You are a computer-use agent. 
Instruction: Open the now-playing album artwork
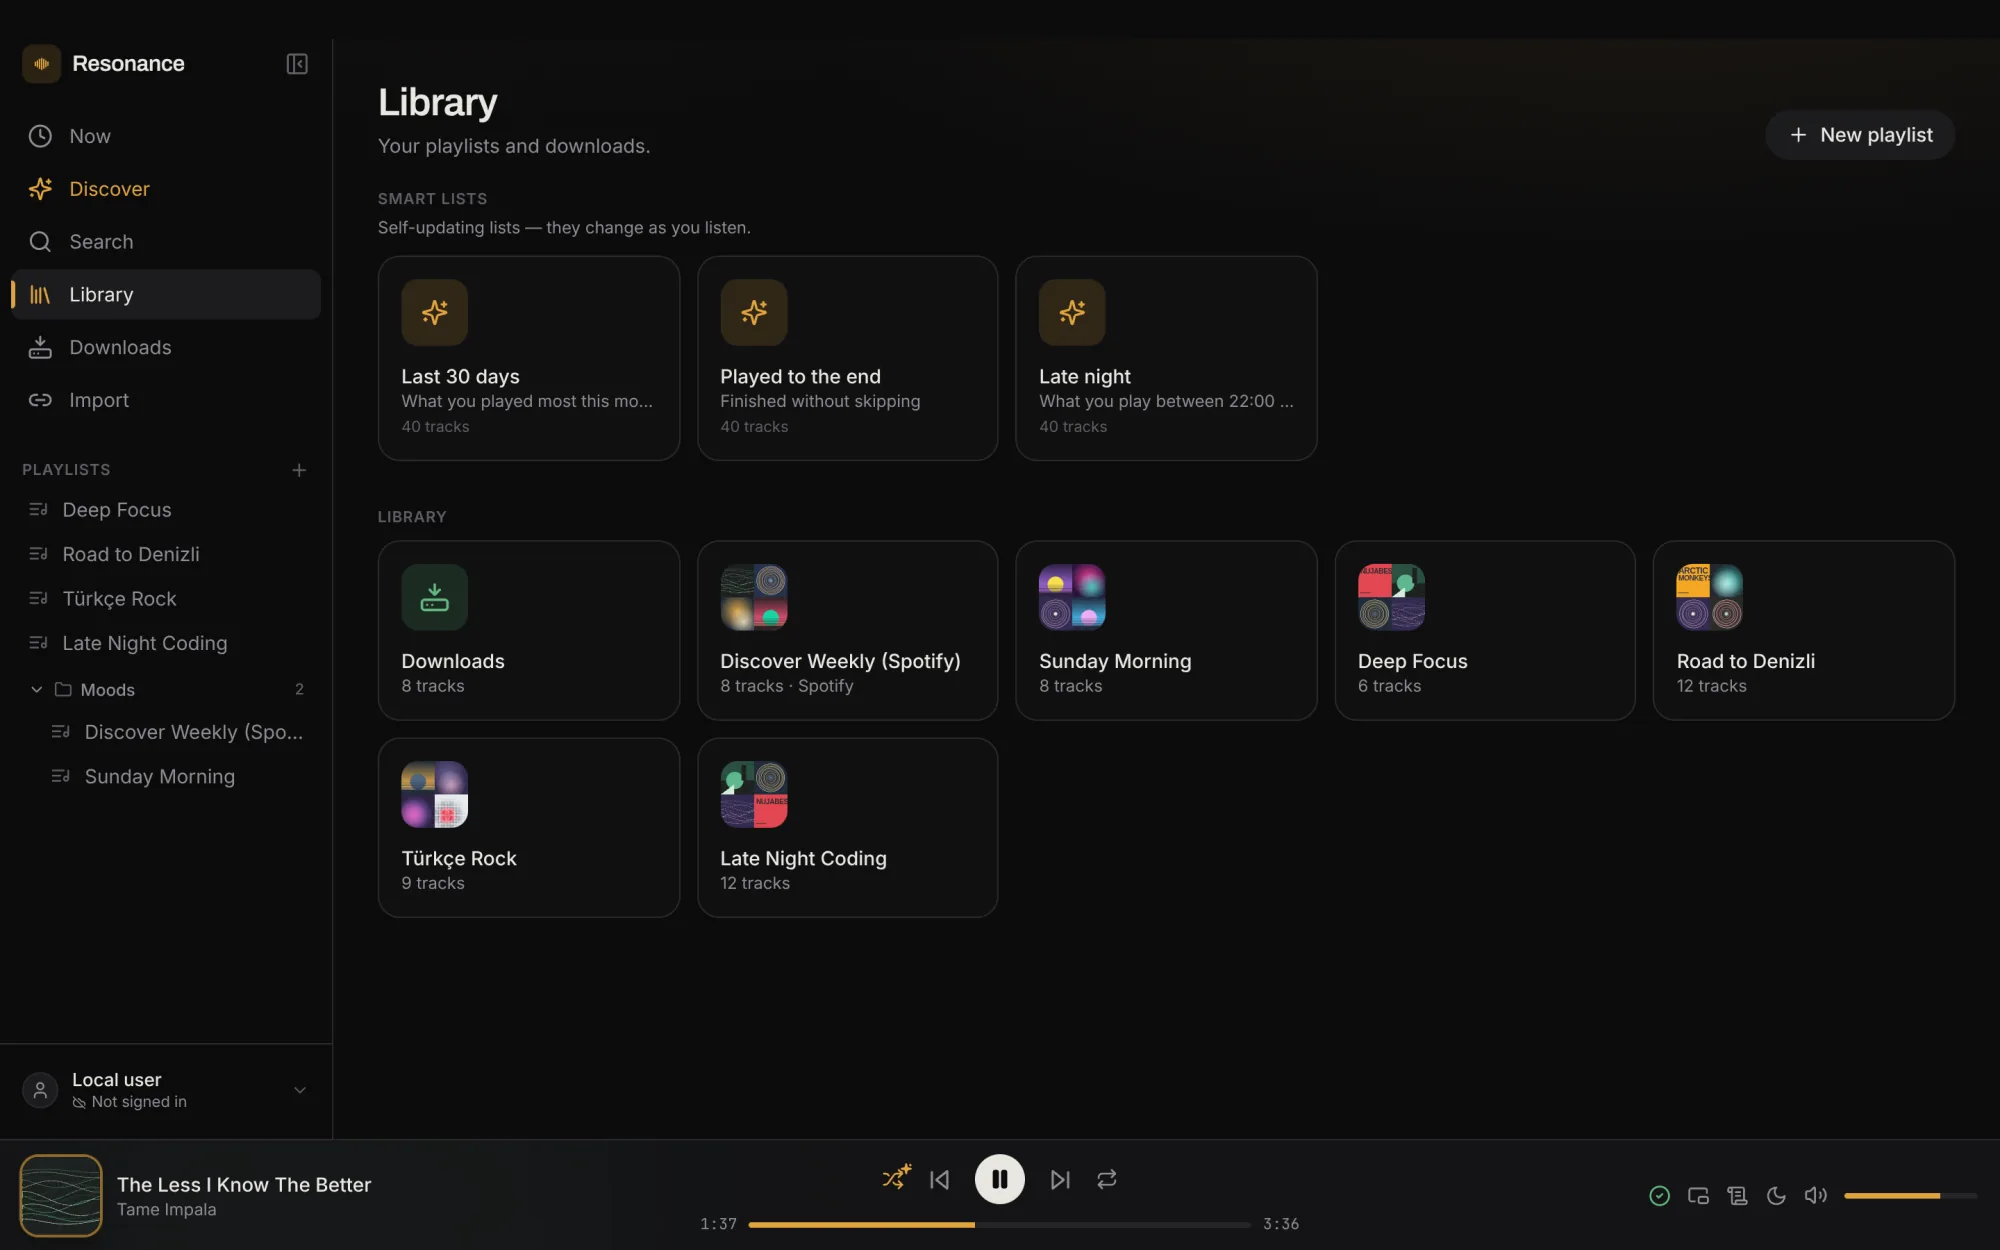(61, 1196)
